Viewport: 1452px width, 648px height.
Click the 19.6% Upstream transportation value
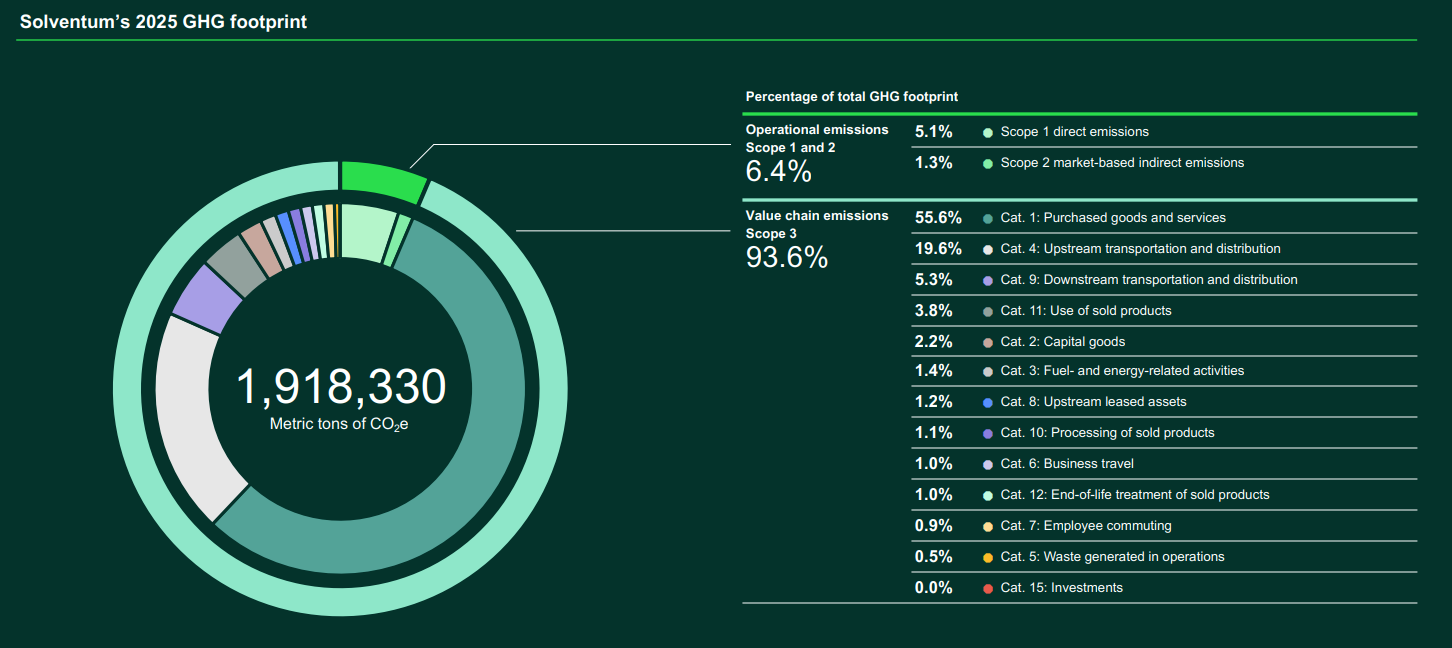[938, 249]
